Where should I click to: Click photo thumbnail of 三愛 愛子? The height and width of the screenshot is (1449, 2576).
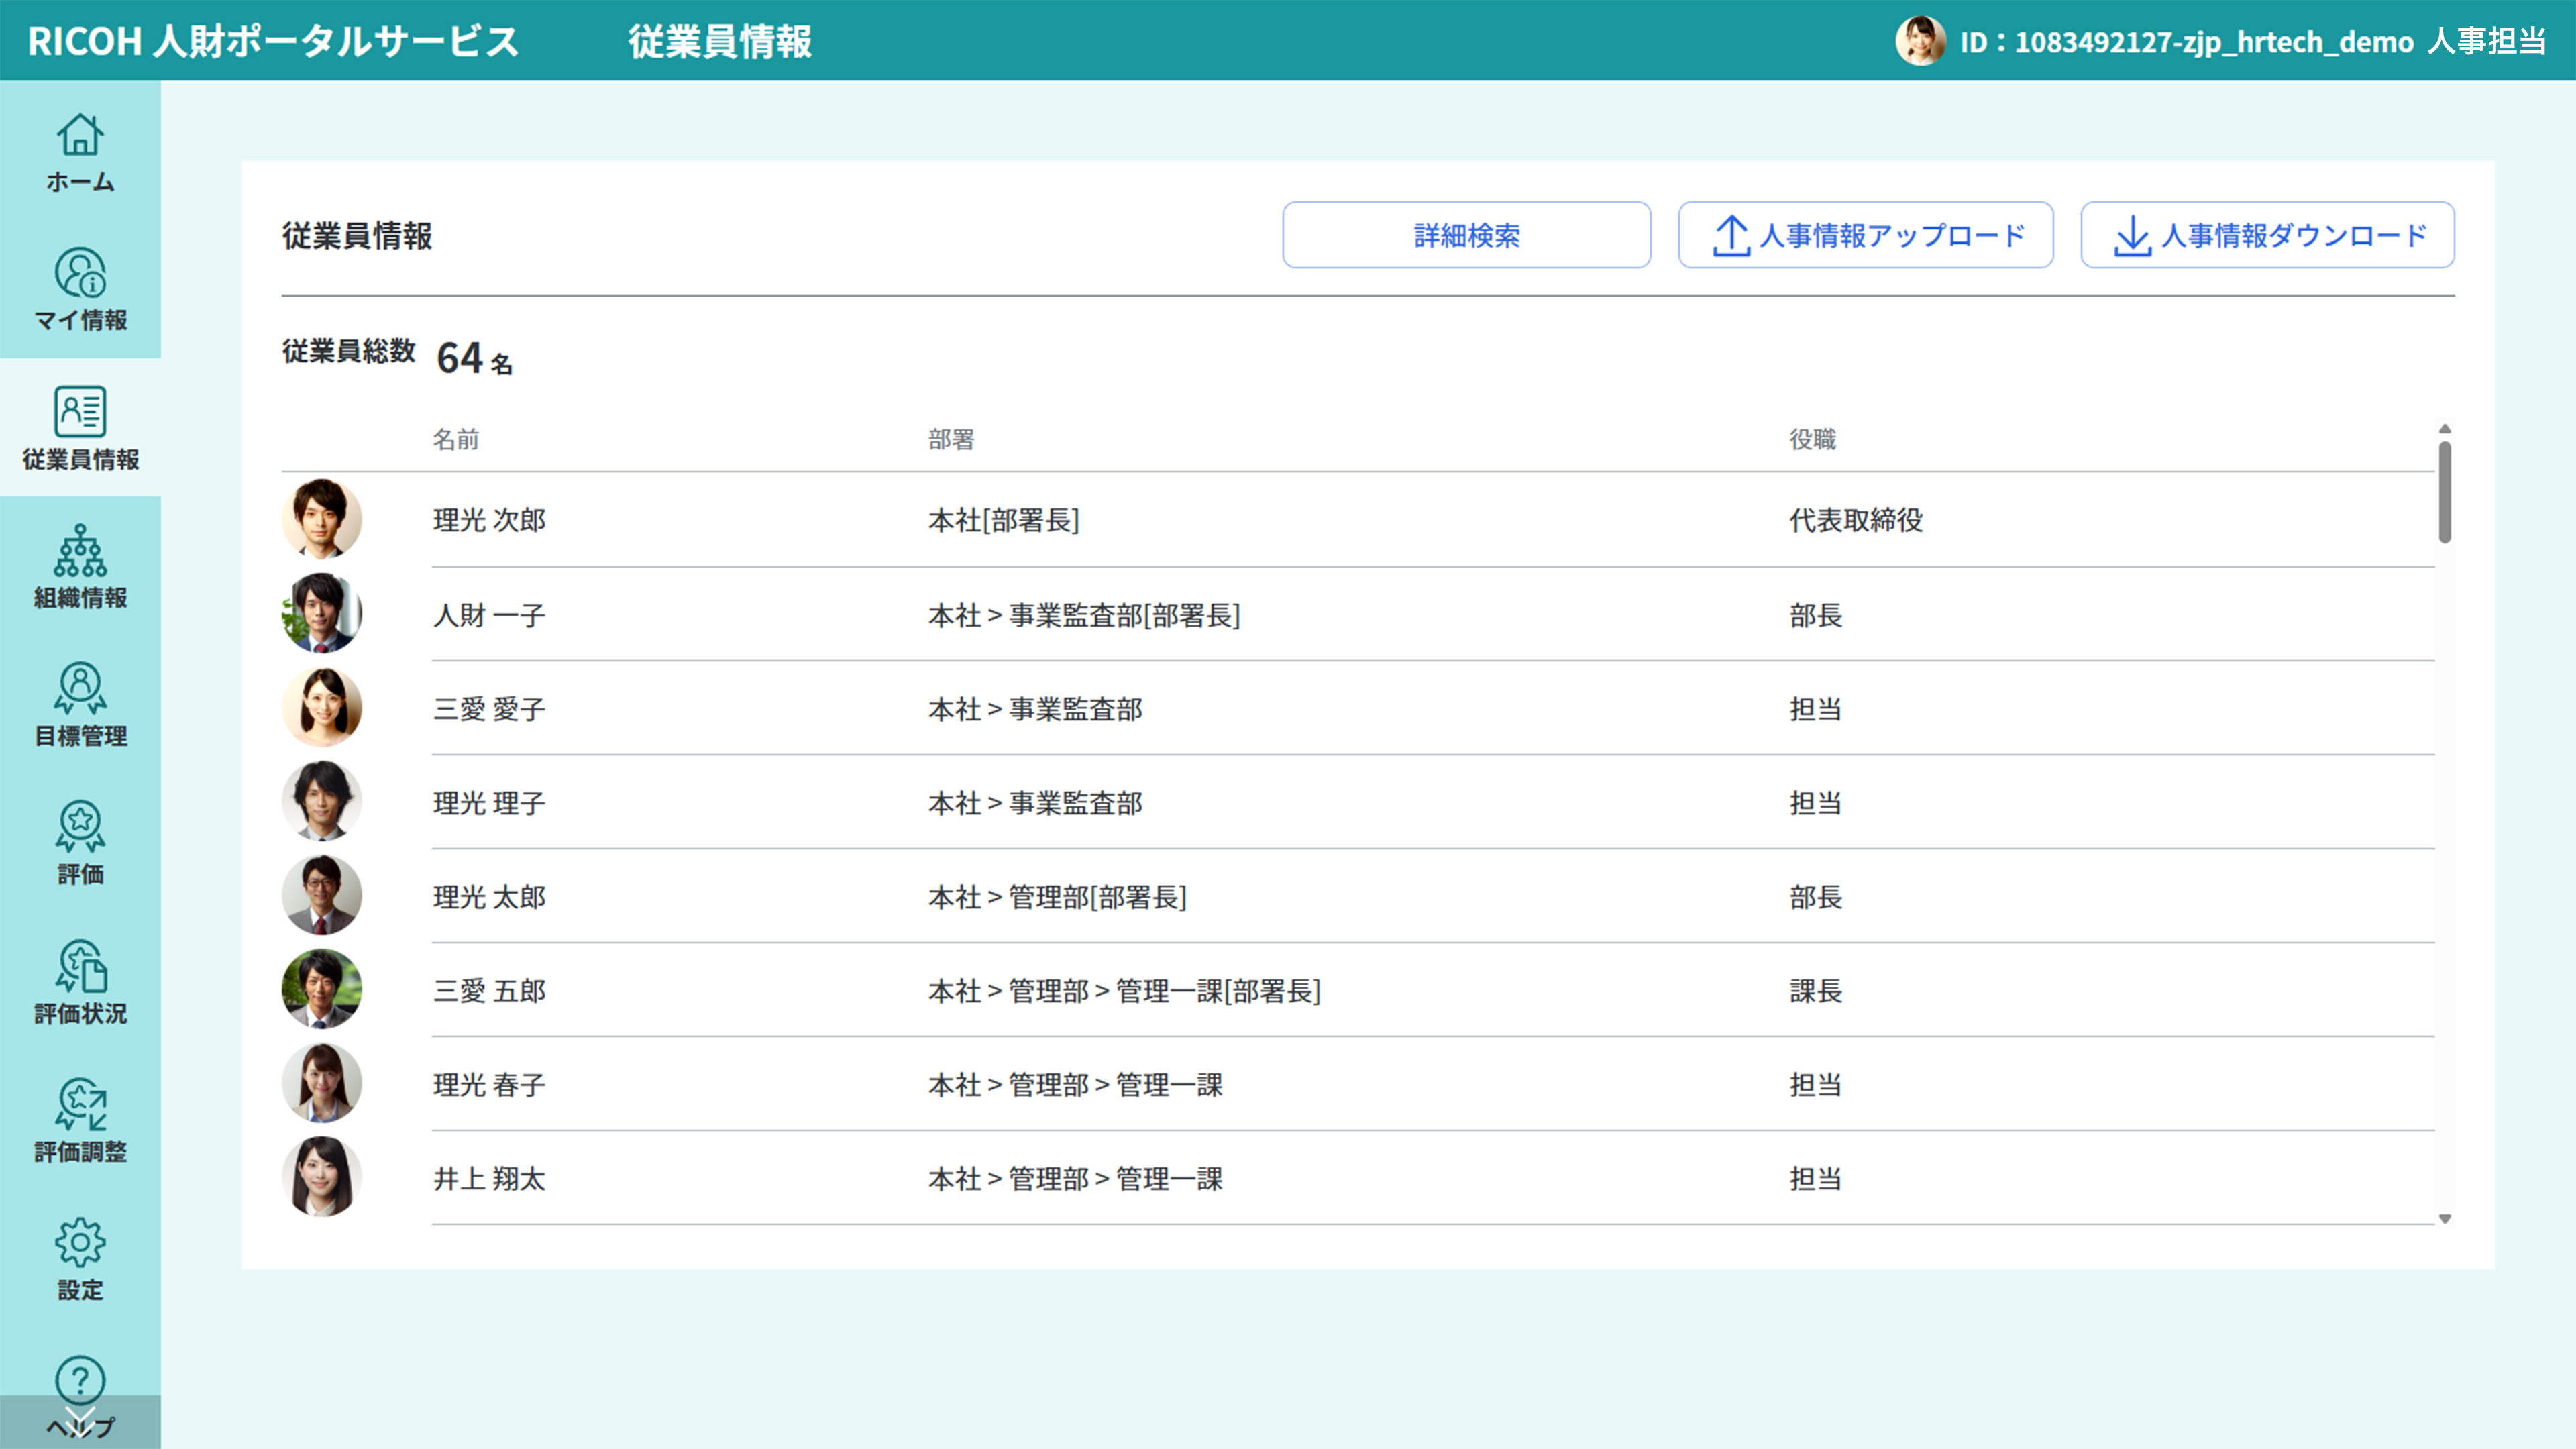(x=322, y=708)
